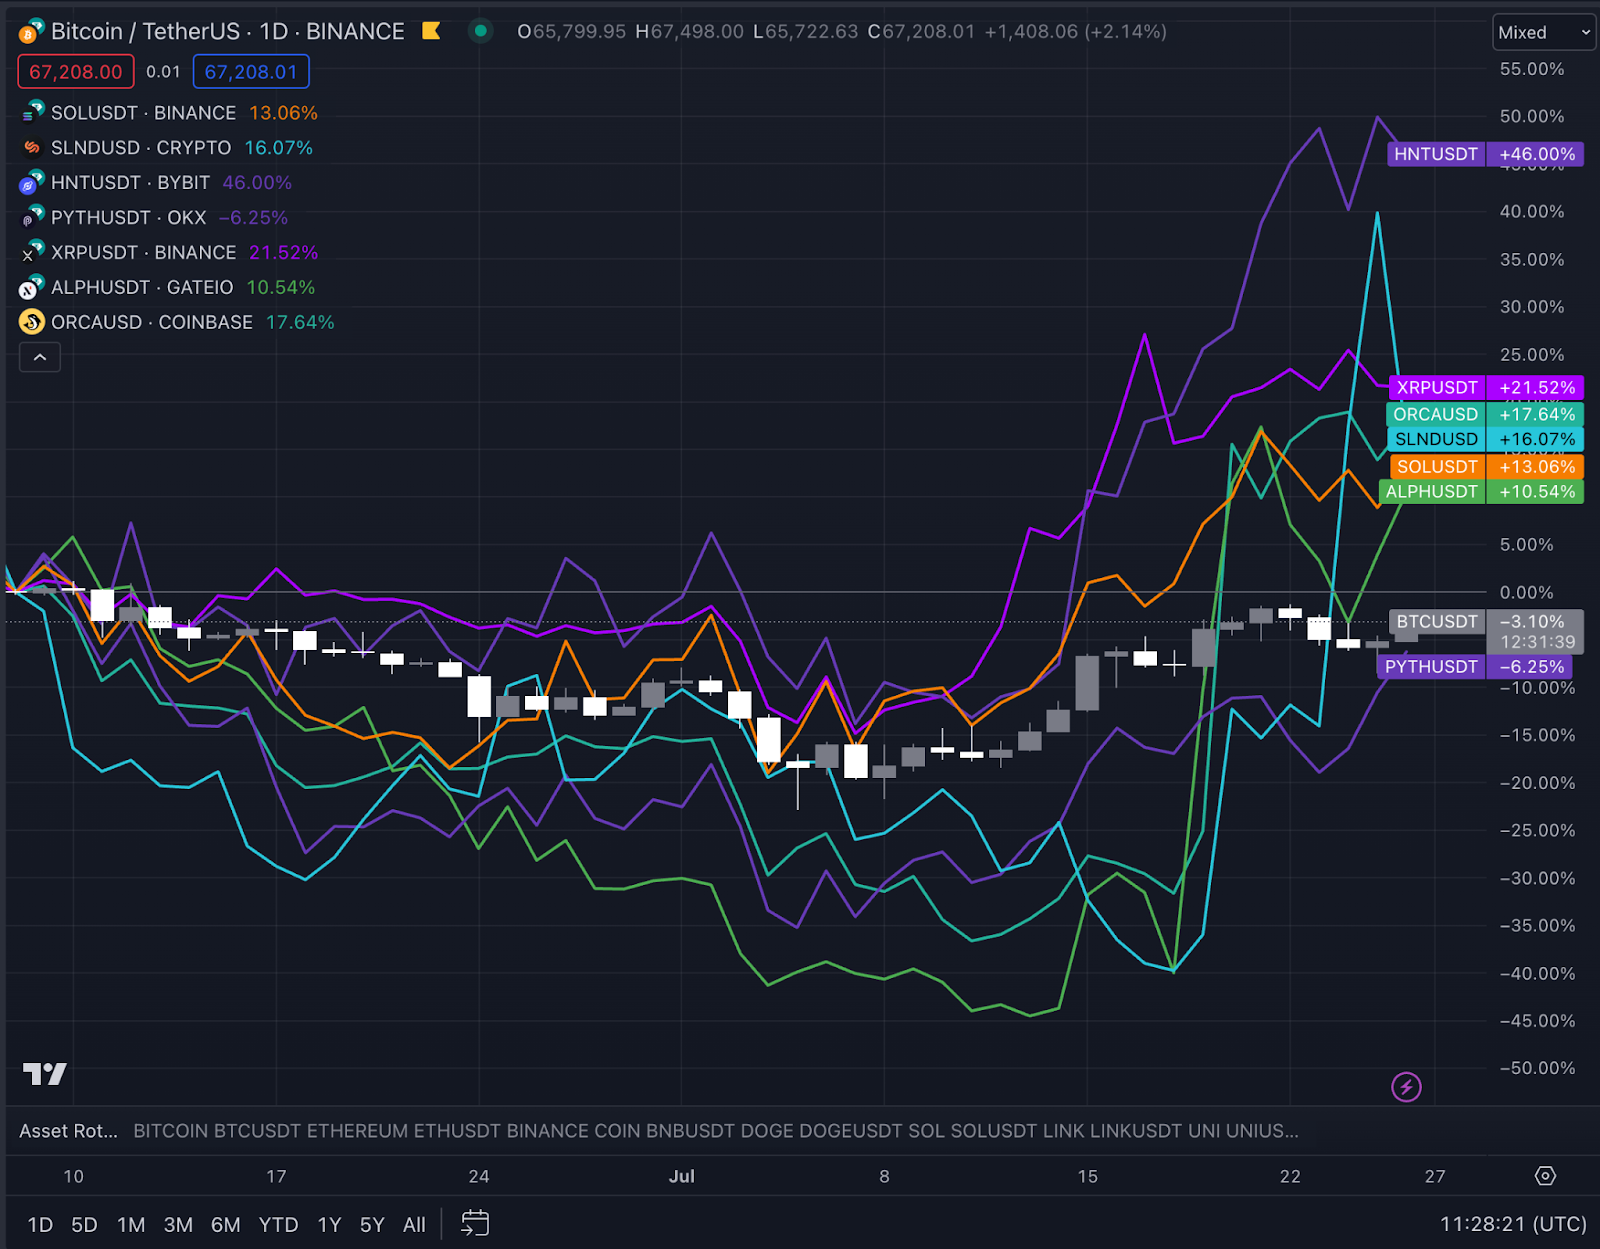Click the Jul label on time axis
This screenshot has height=1249, width=1600.
point(682,1176)
